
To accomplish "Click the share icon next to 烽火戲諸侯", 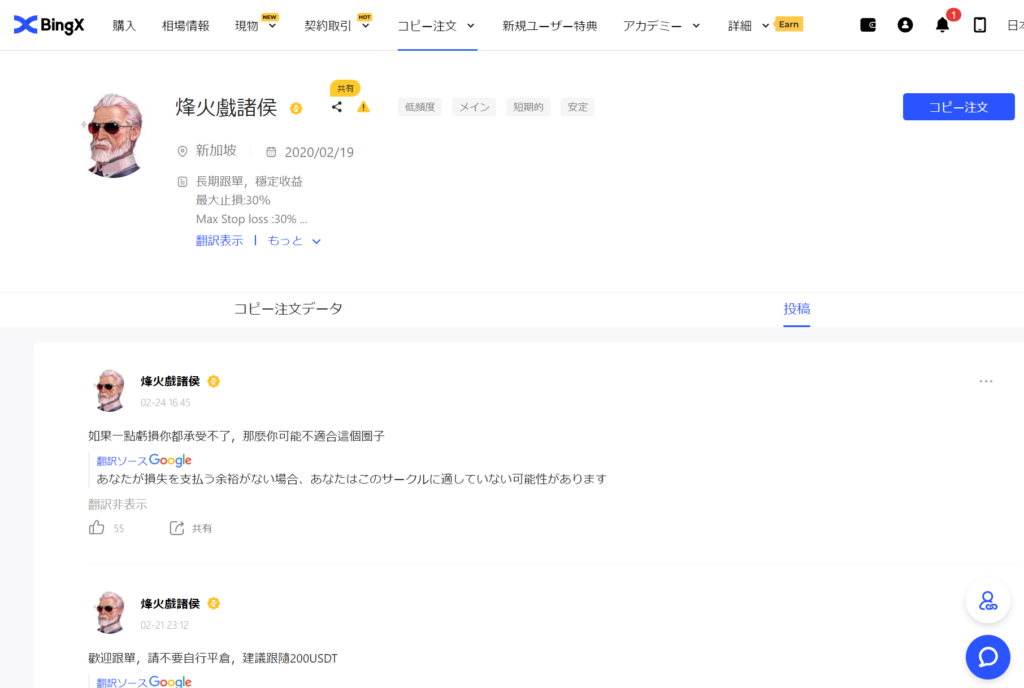I will point(337,106).
